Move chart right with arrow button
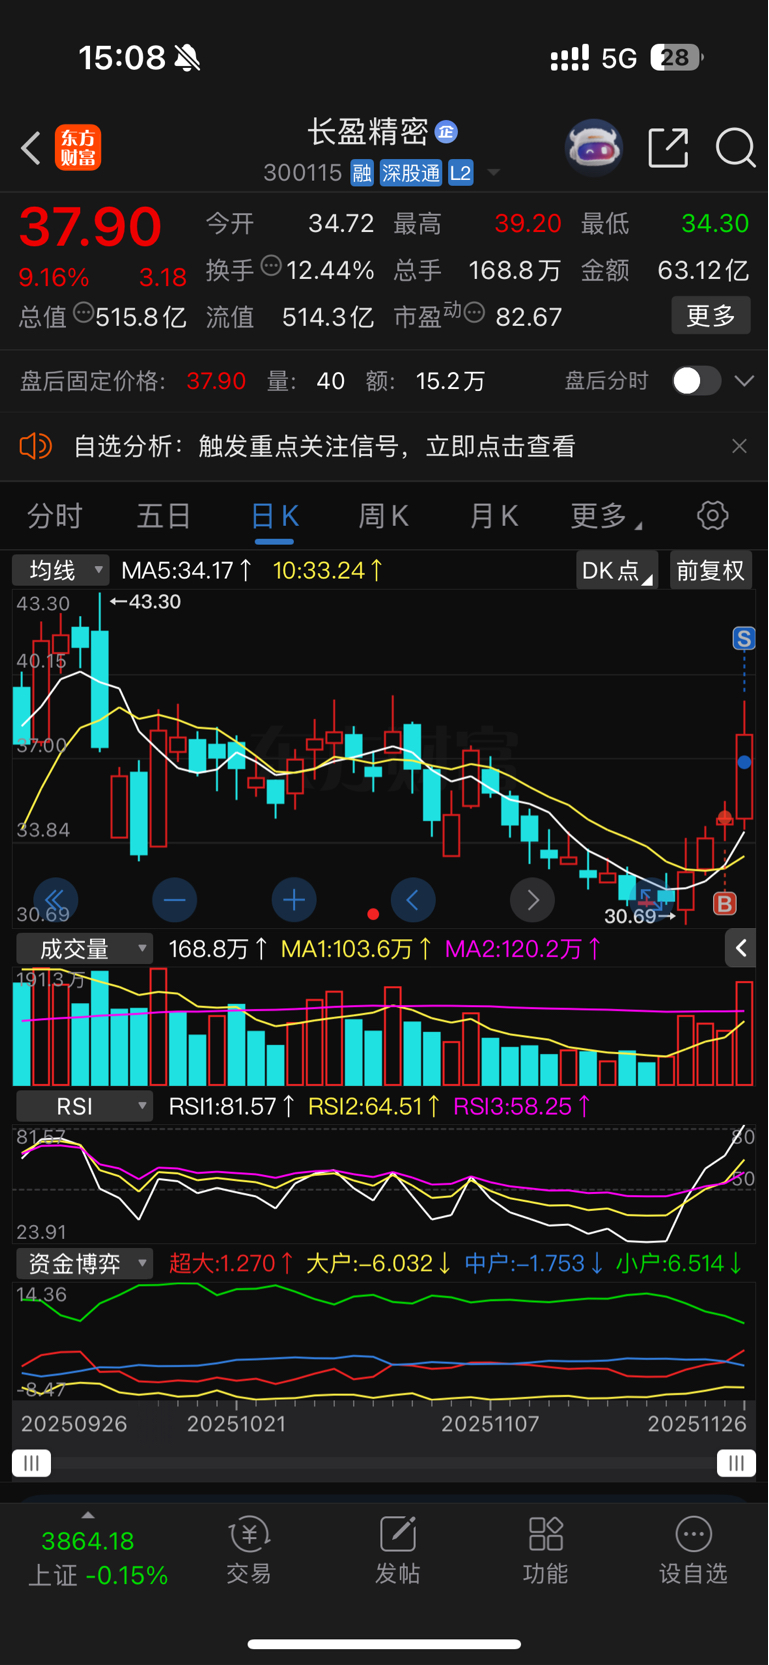This screenshot has width=769, height=1665. tap(533, 901)
